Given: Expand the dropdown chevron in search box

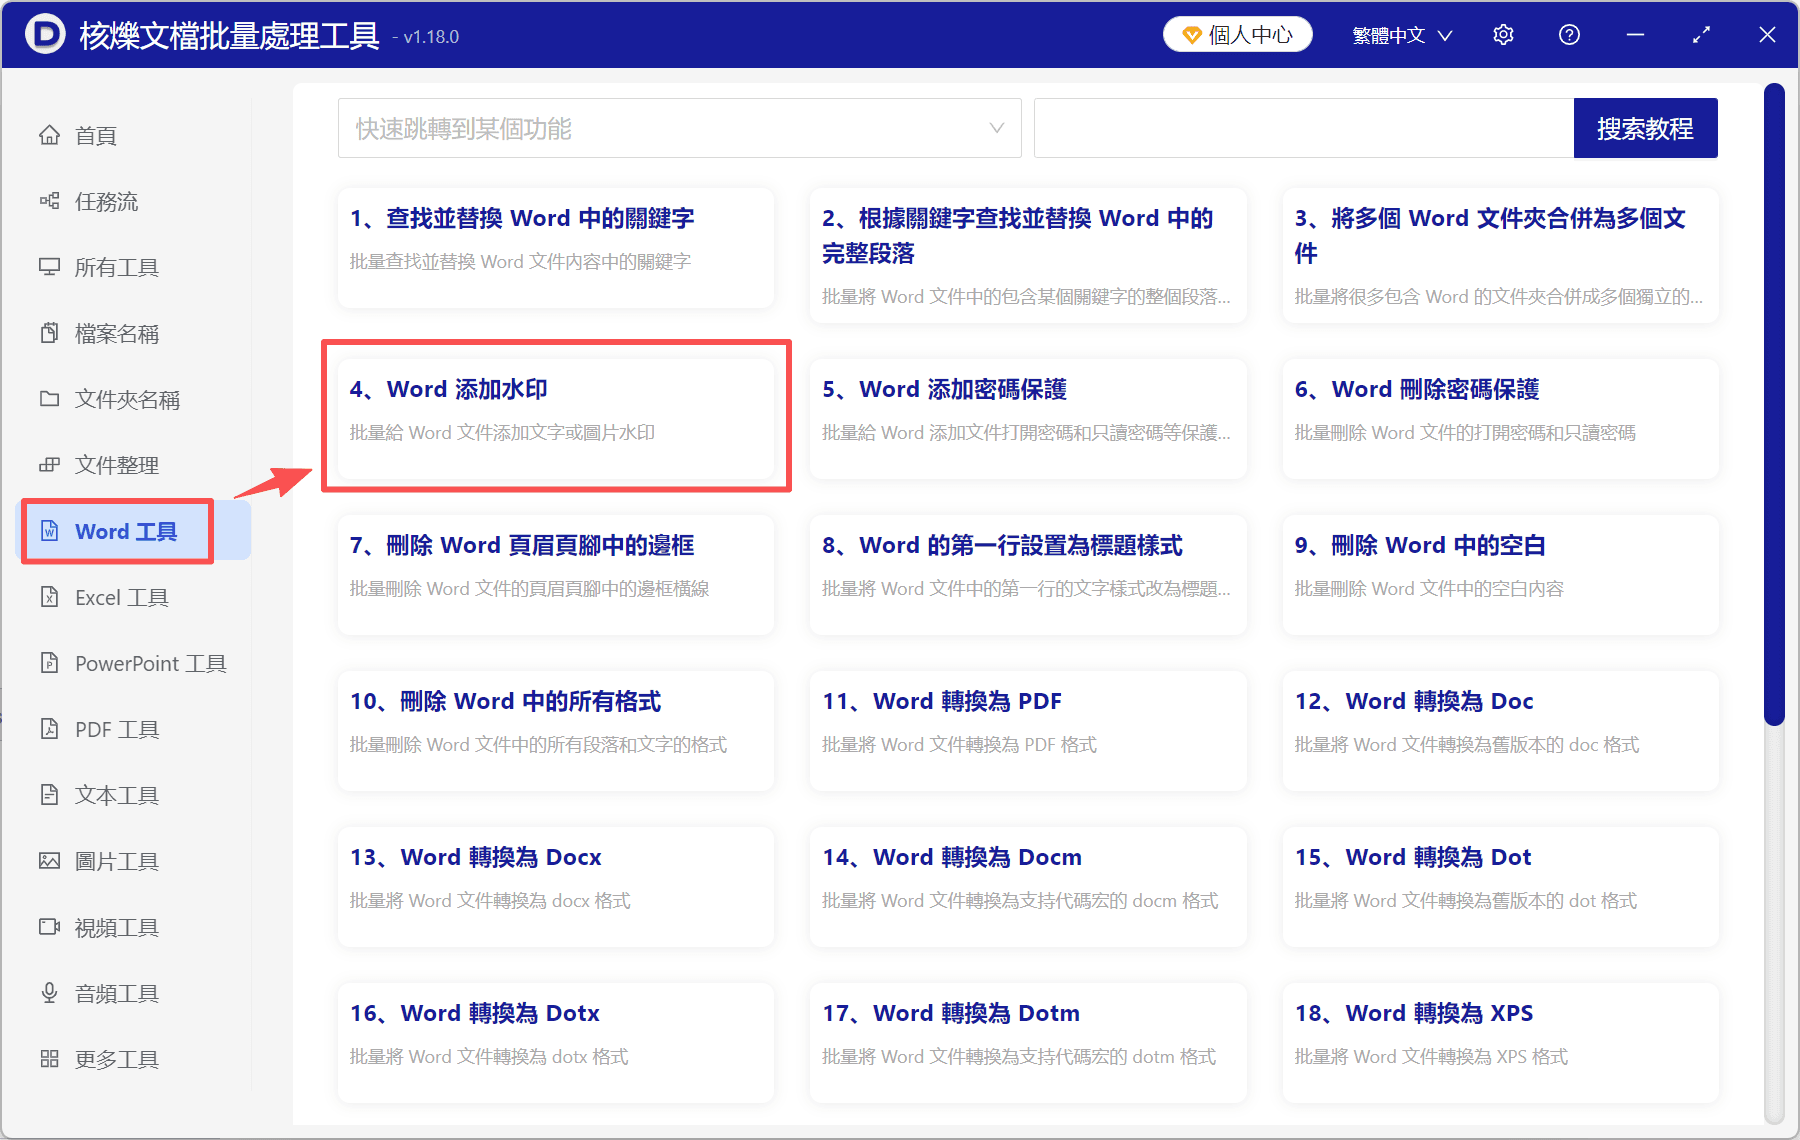Looking at the screenshot, I should 996,128.
